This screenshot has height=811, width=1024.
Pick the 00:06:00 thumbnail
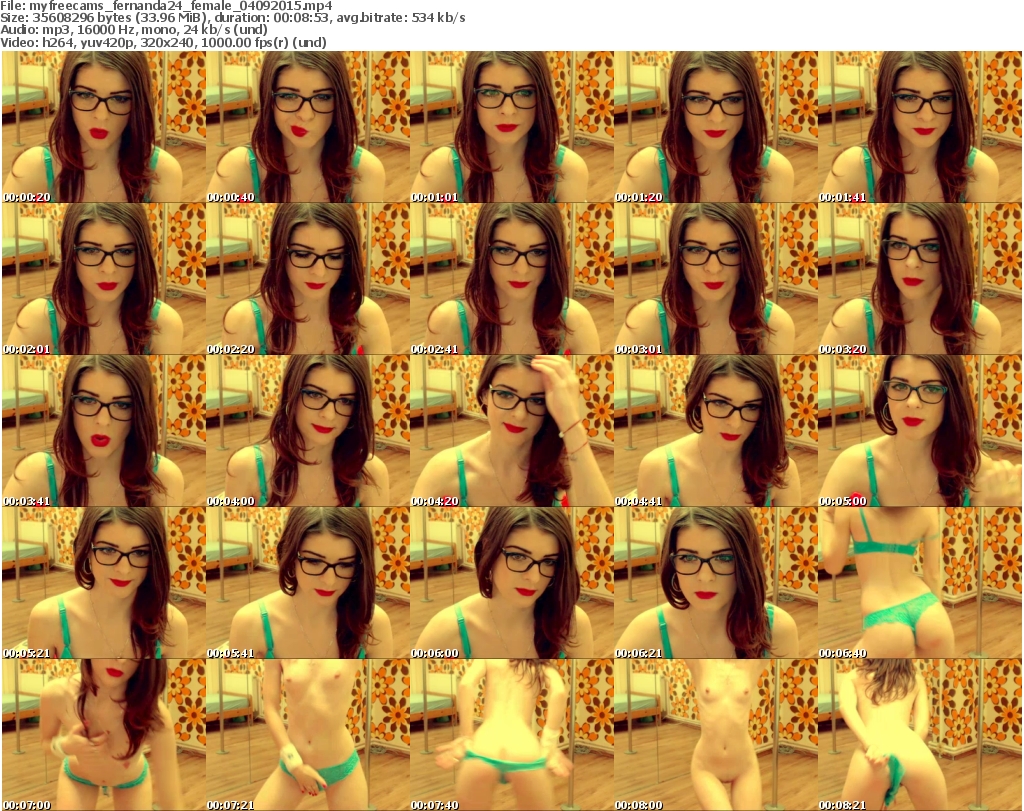pos(511,583)
